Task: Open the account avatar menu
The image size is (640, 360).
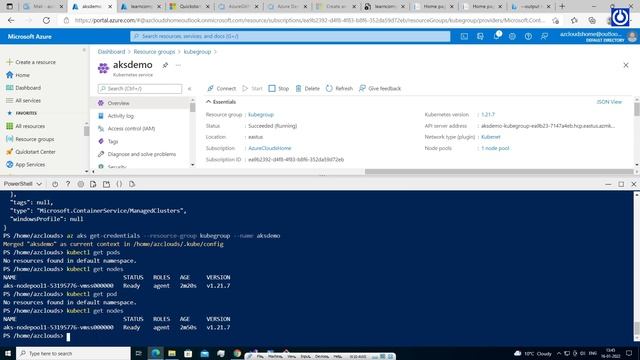Action: (632, 36)
